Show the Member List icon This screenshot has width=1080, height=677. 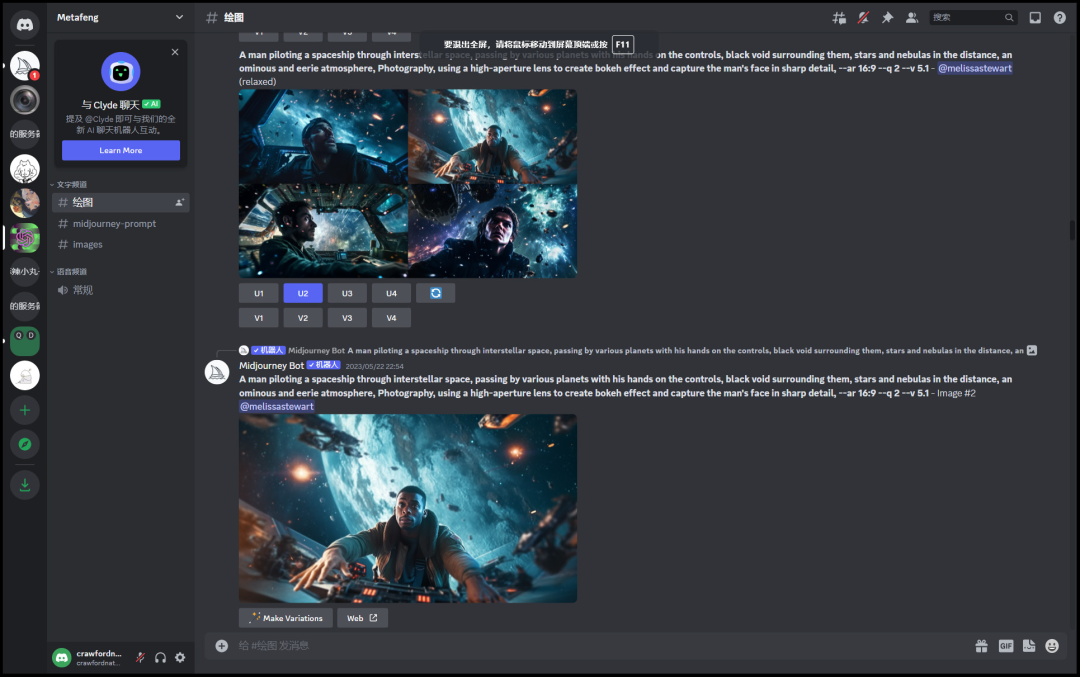point(912,18)
